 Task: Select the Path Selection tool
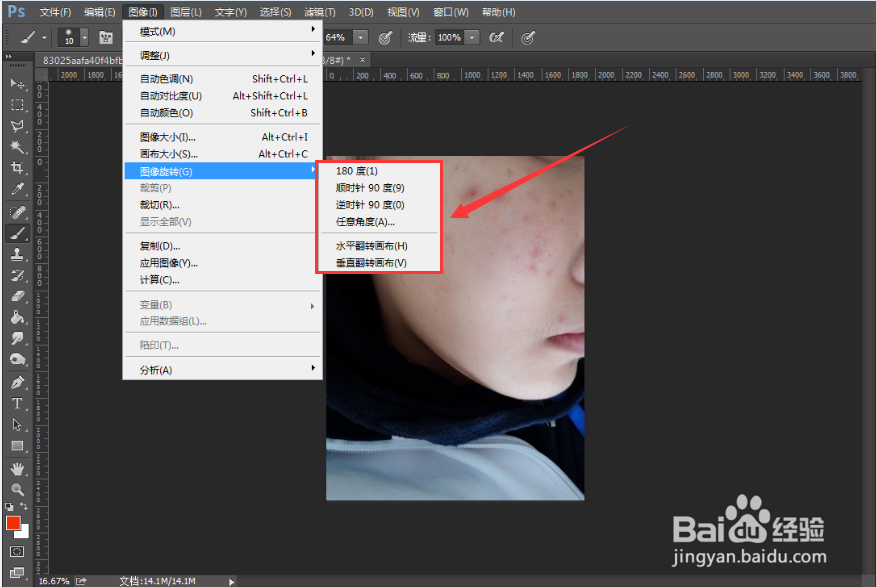pyautogui.click(x=17, y=424)
